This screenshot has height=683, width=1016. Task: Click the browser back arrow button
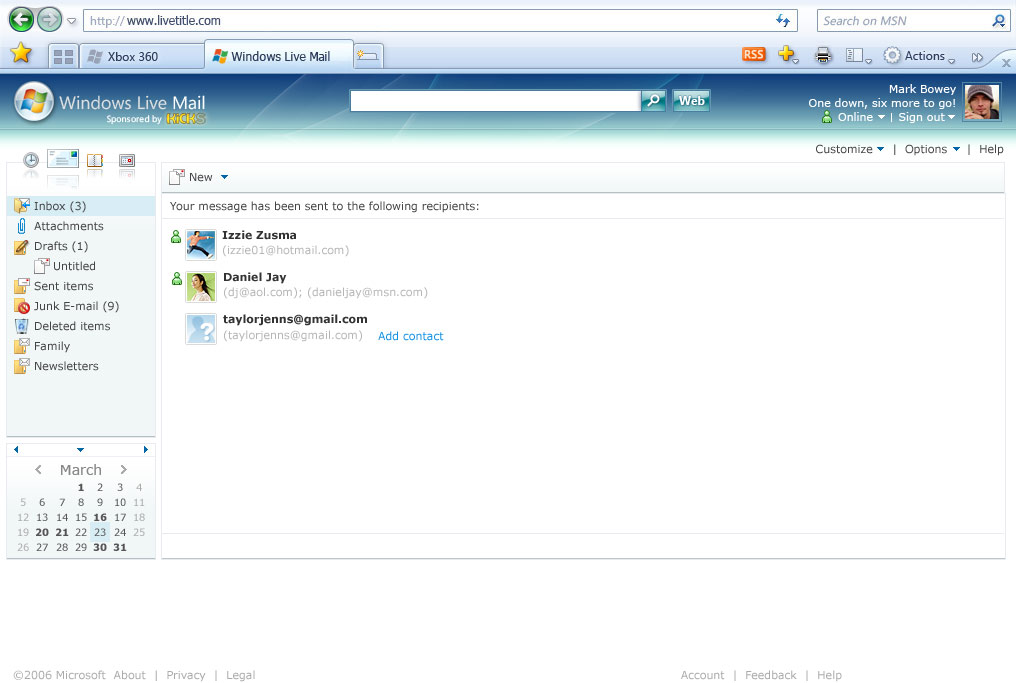point(20,19)
